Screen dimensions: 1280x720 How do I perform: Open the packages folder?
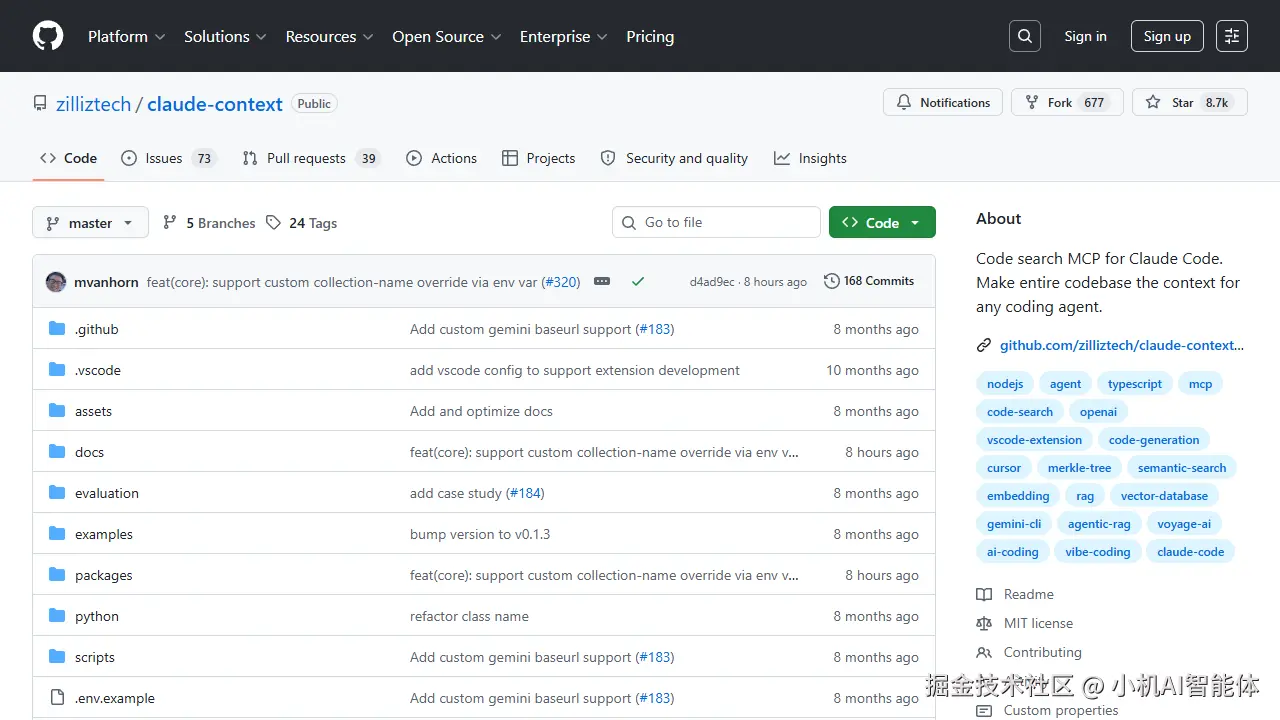(x=104, y=575)
